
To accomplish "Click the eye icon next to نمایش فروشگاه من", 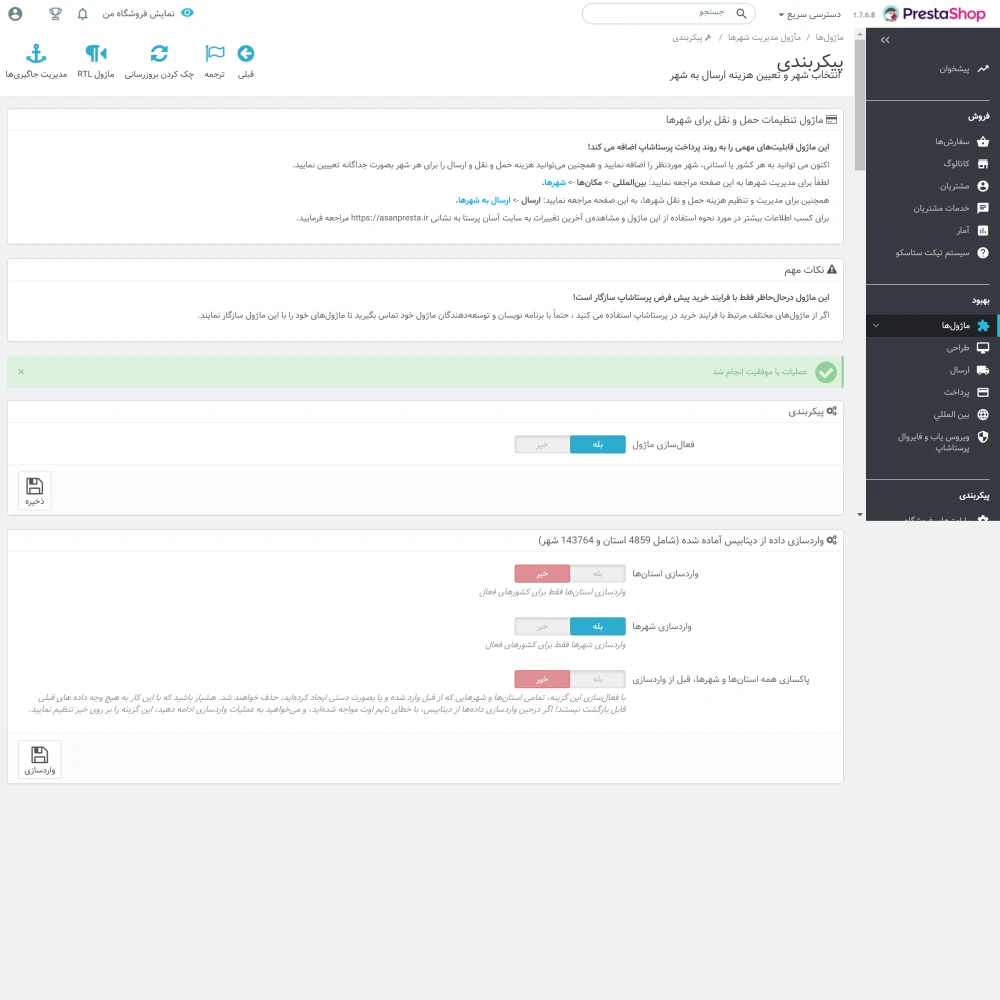I will pyautogui.click(x=188, y=13).
